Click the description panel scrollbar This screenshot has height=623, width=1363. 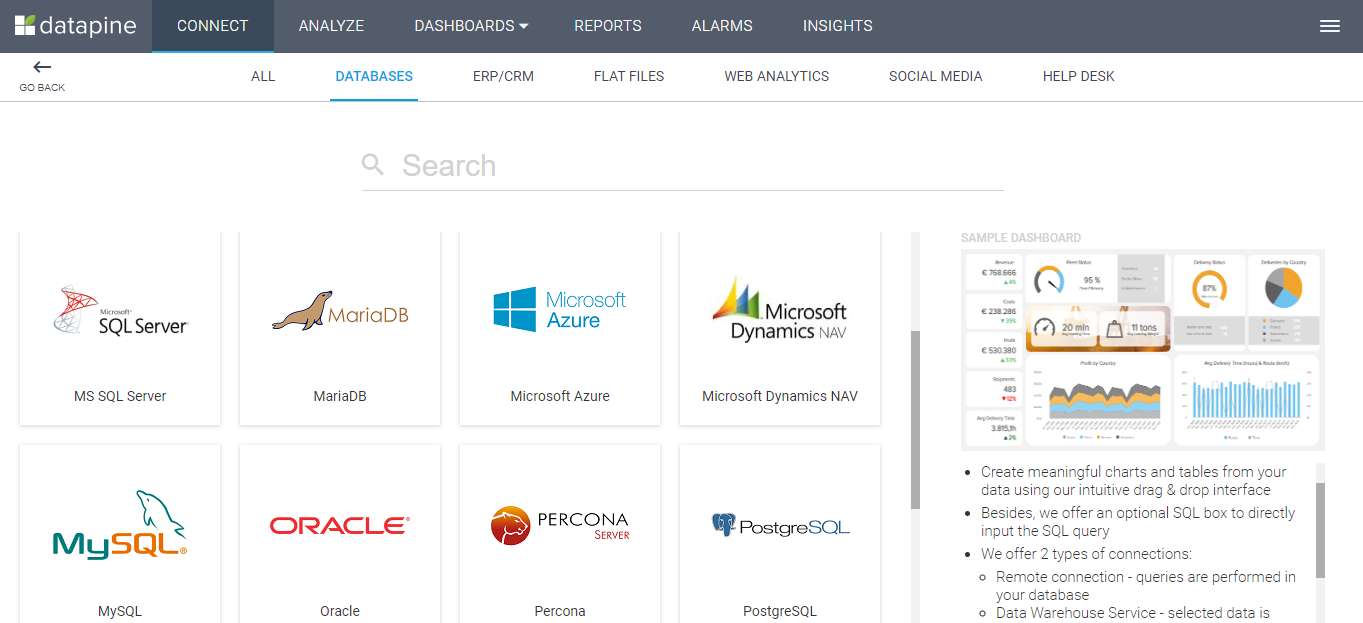pos(1320,530)
